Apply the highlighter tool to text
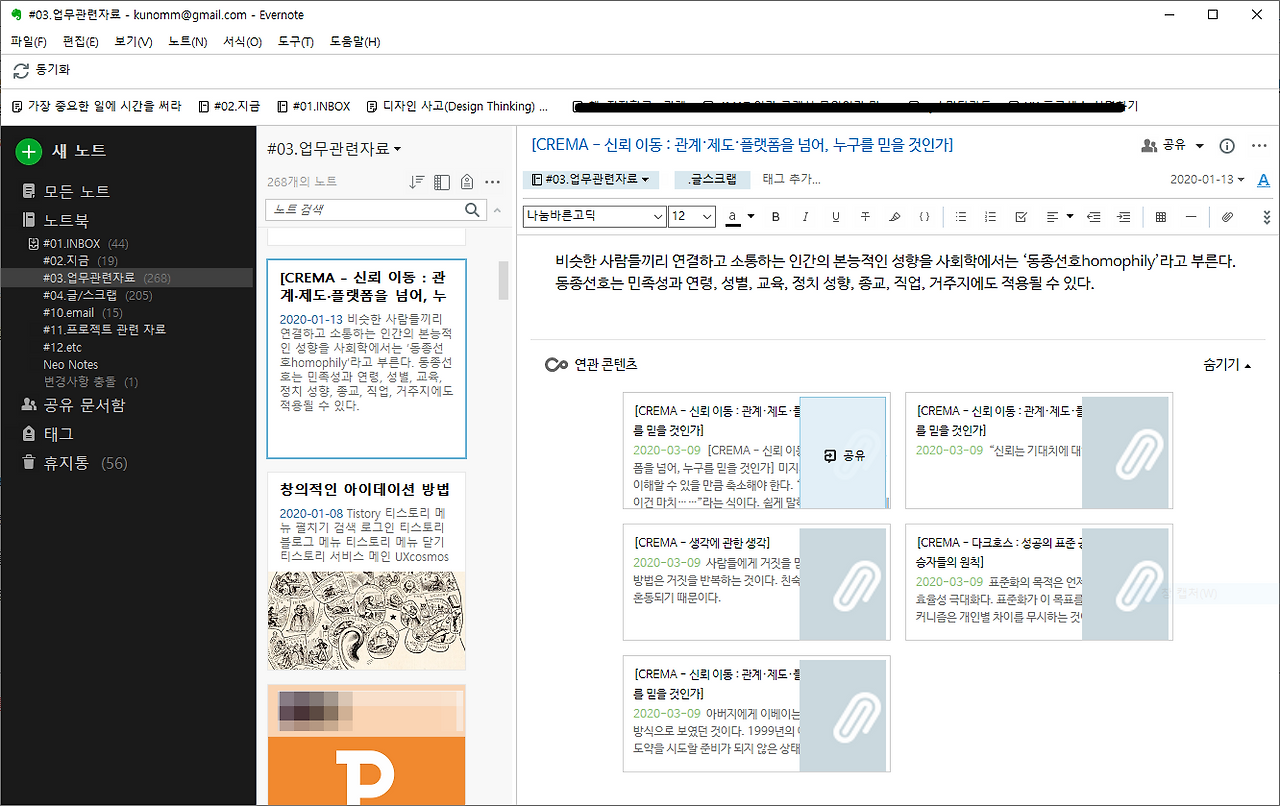 894,216
